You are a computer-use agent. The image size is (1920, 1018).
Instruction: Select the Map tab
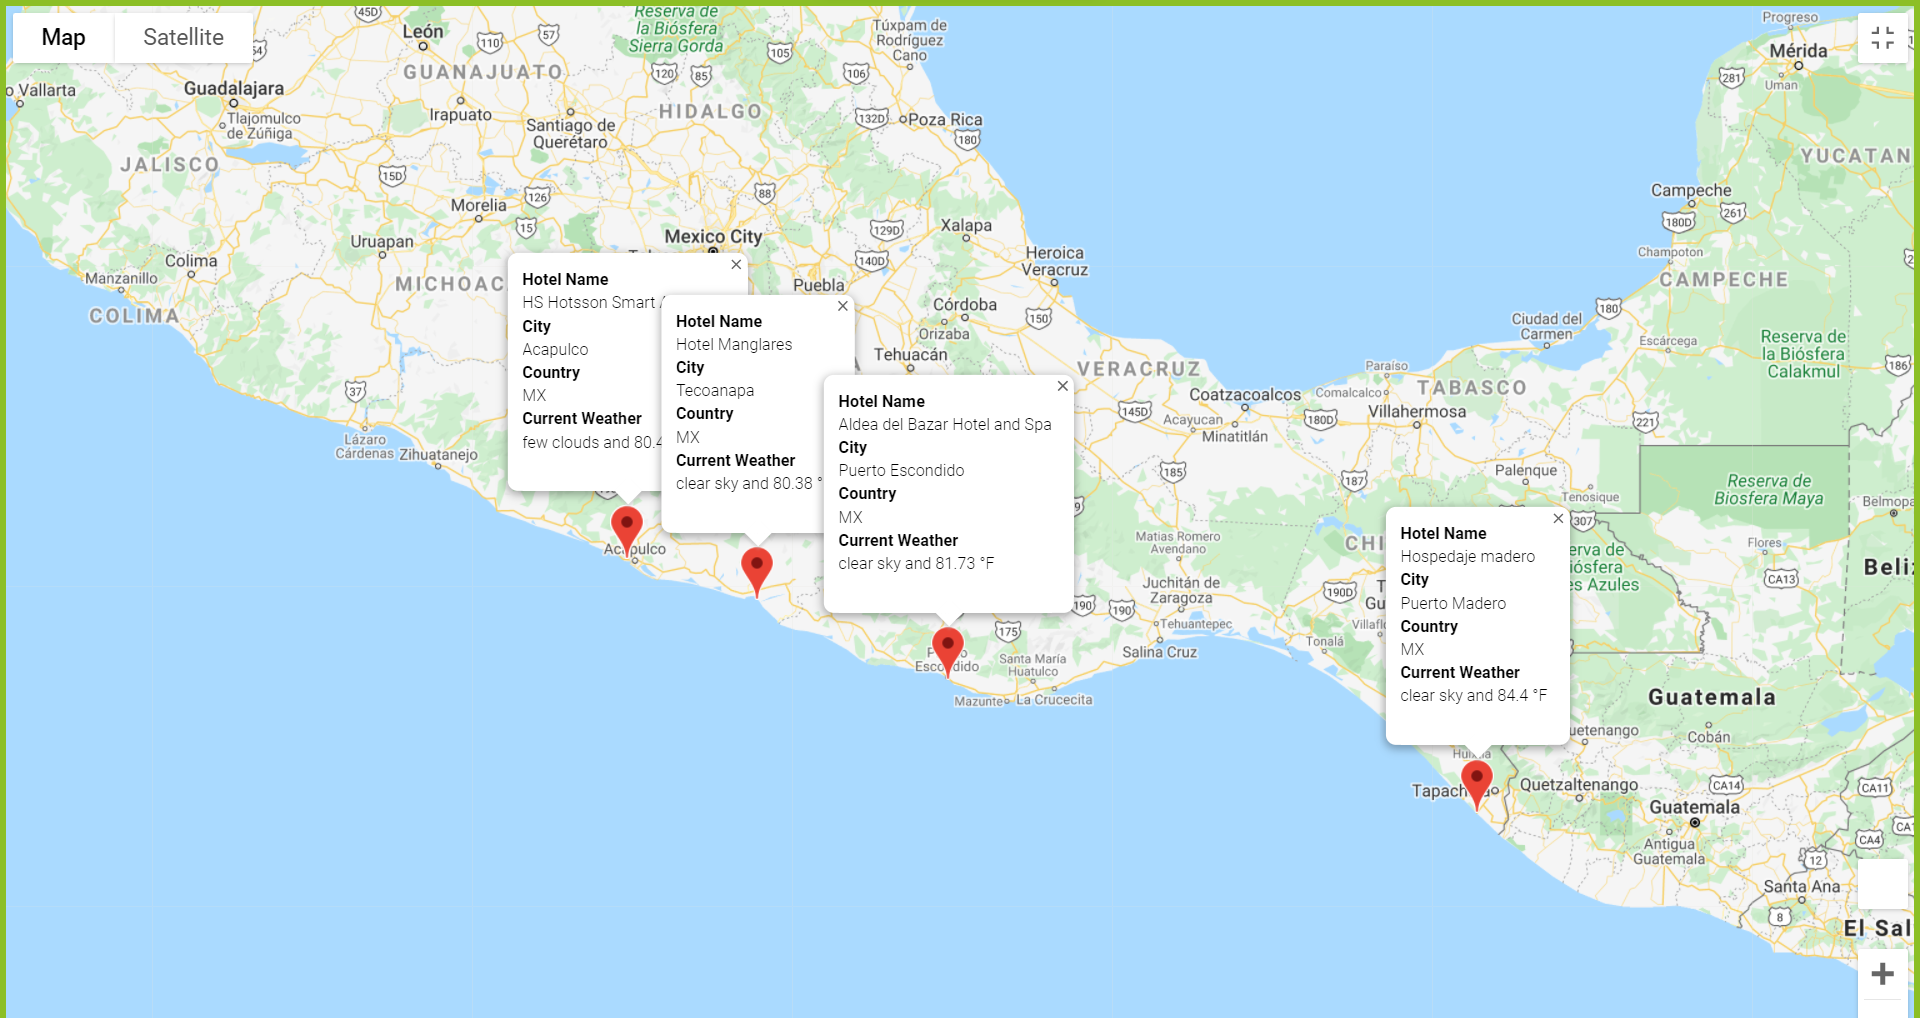(x=62, y=37)
